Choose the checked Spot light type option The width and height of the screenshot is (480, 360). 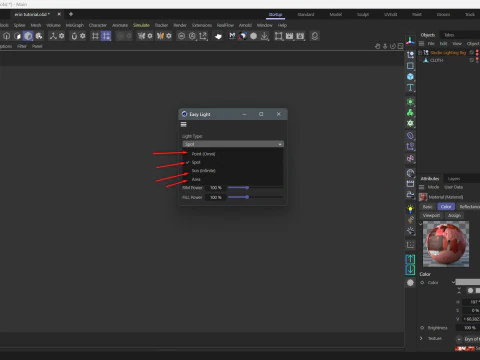[196, 162]
